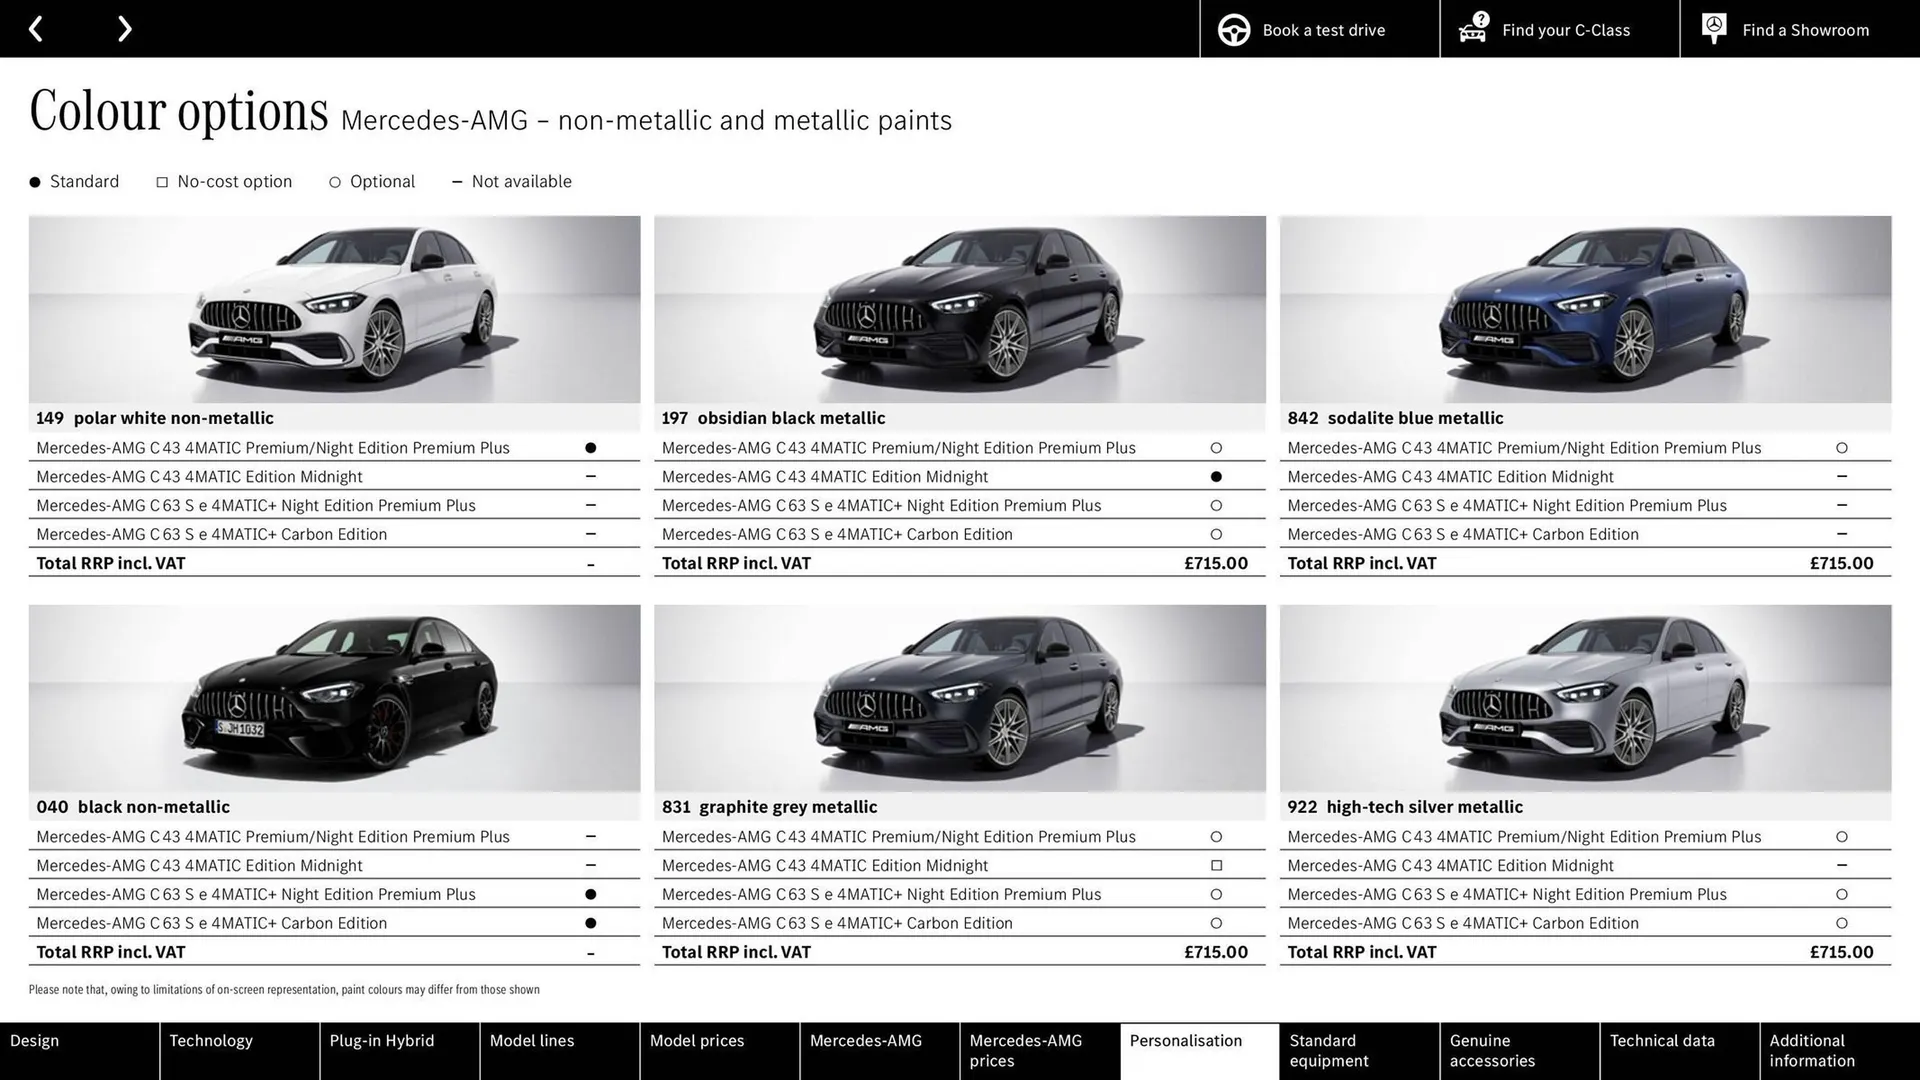The width and height of the screenshot is (1920, 1080).
Task: Select optional sodalite blue for Carbon Edition
Action: 1842,534
